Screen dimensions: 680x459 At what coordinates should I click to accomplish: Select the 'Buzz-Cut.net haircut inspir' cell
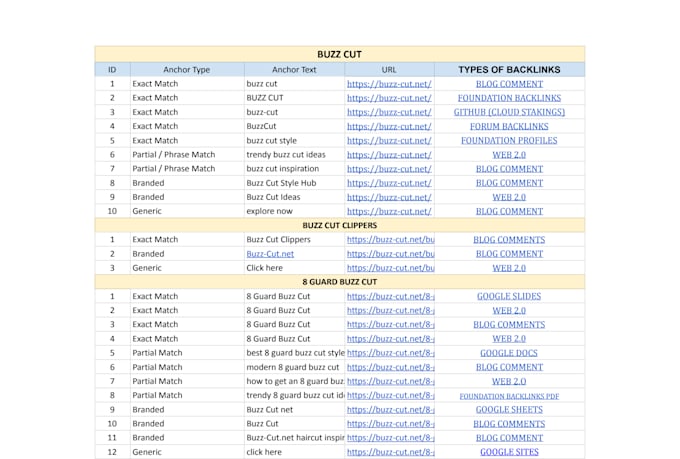tap(294, 438)
